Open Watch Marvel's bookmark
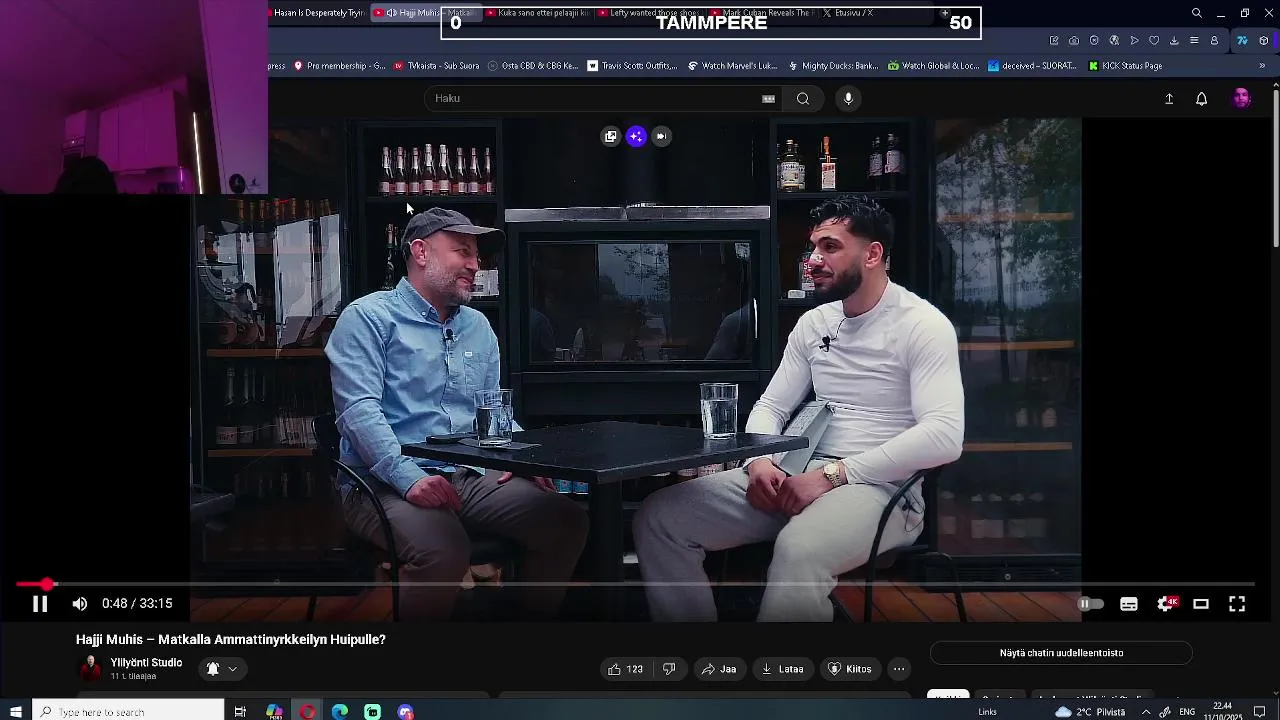 pyautogui.click(x=732, y=66)
